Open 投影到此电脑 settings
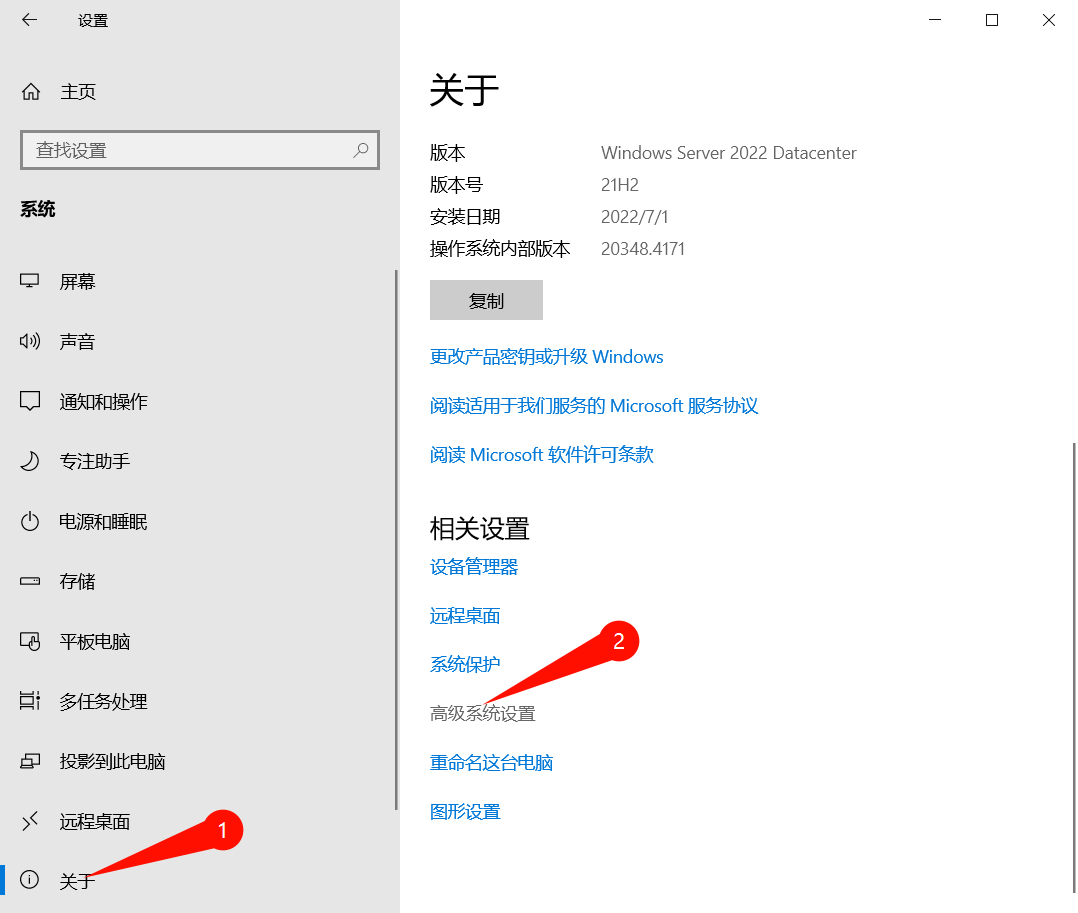The image size is (1078, 913). [x=112, y=761]
